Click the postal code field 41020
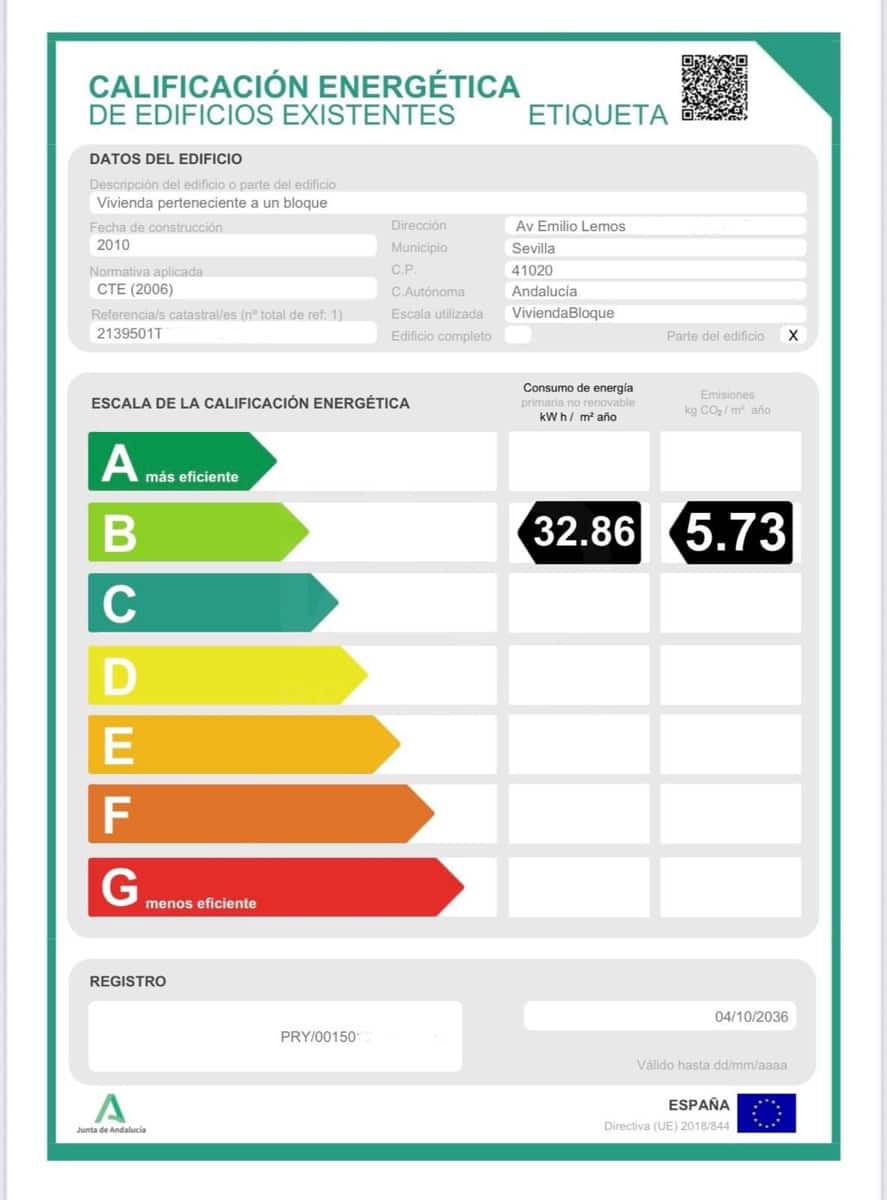Viewport: 887px width, 1200px height. 656,270
